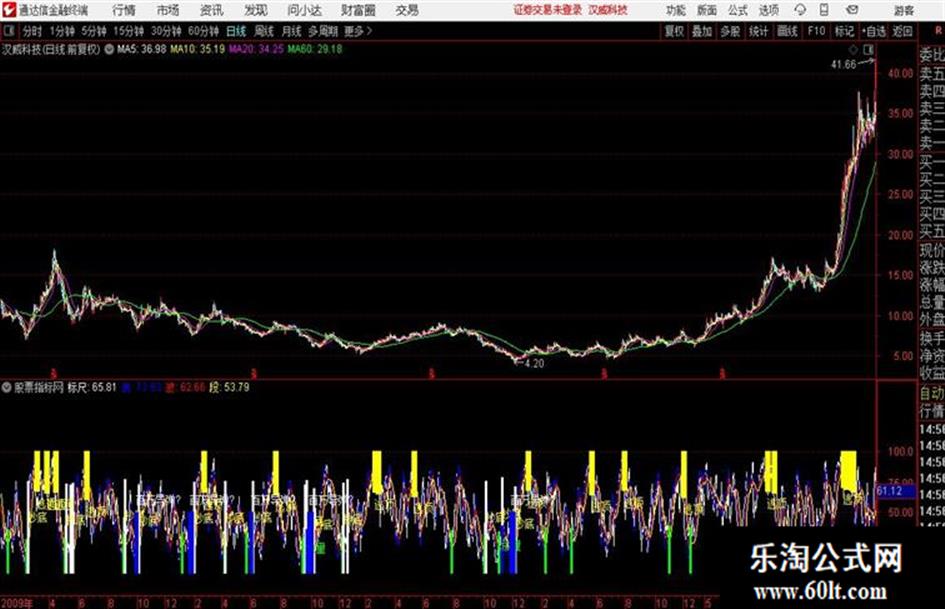Image resolution: width=945 pixels, height=609 pixels.
Task: Open the 行情 menu
Action: [124, 10]
